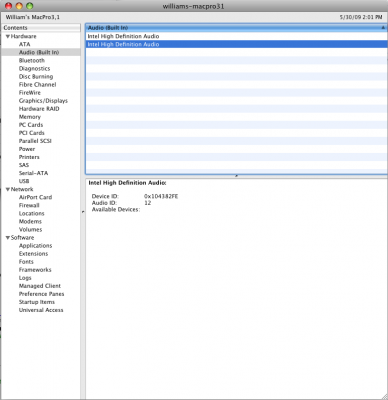Show Memory information
388x400 pixels.
click(30, 117)
